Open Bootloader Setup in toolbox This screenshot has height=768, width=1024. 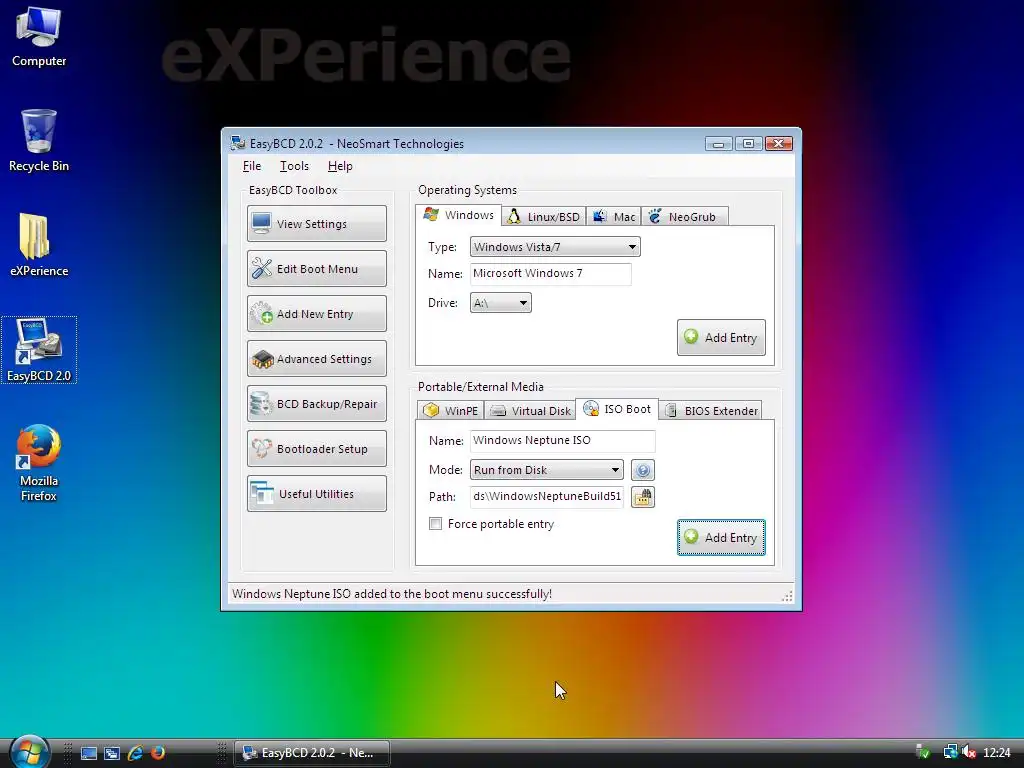point(317,449)
